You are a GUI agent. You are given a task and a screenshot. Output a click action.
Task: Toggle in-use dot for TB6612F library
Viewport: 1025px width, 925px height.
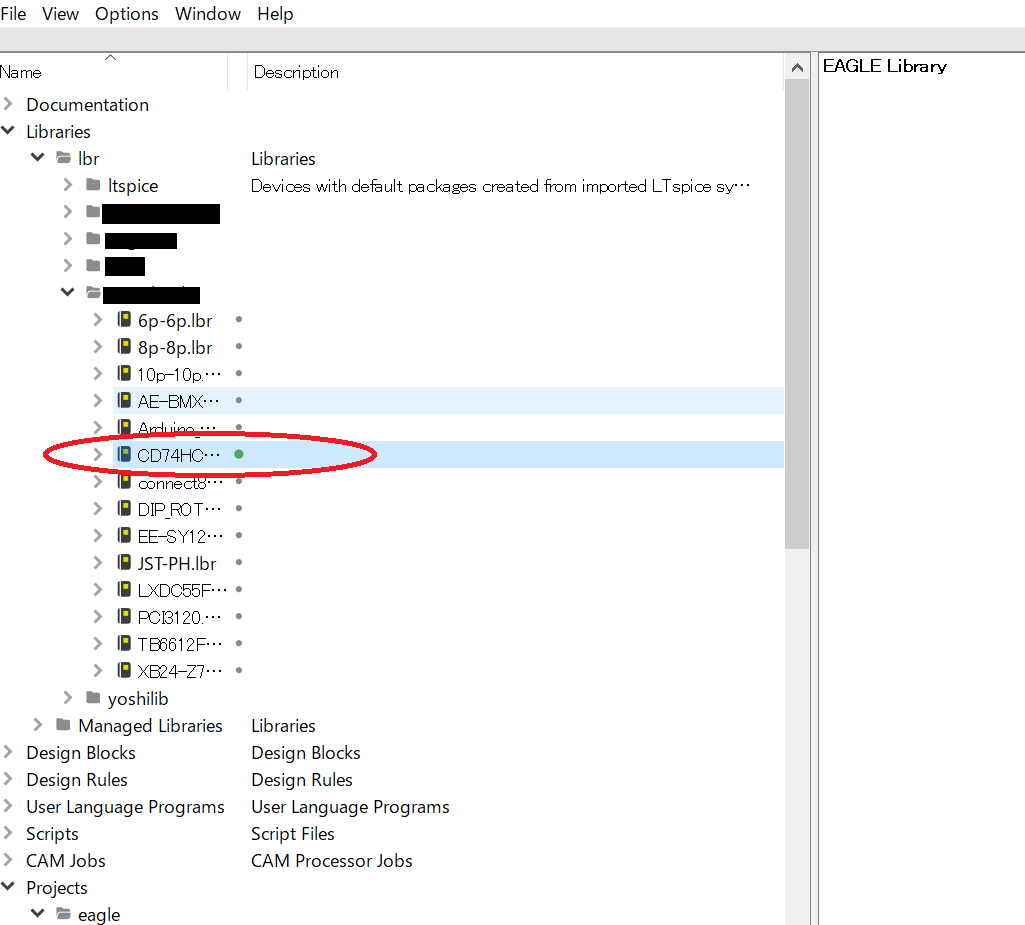coord(239,643)
